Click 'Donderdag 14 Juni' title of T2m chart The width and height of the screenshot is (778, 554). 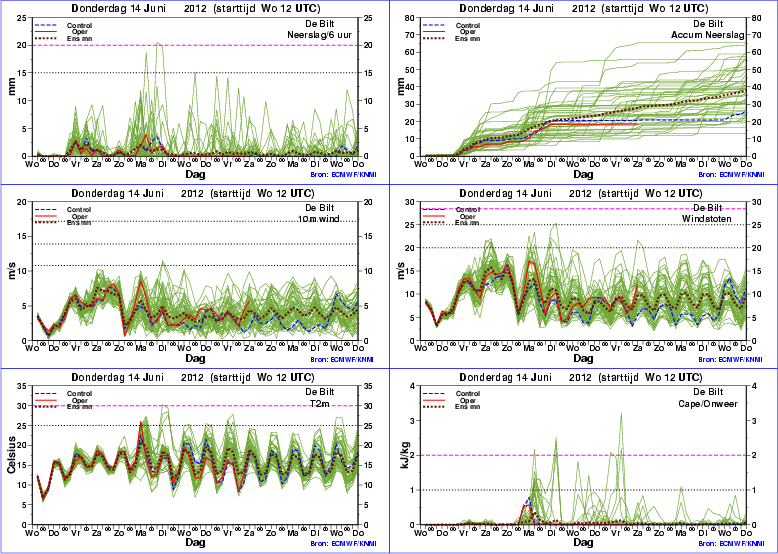[x=119, y=377]
